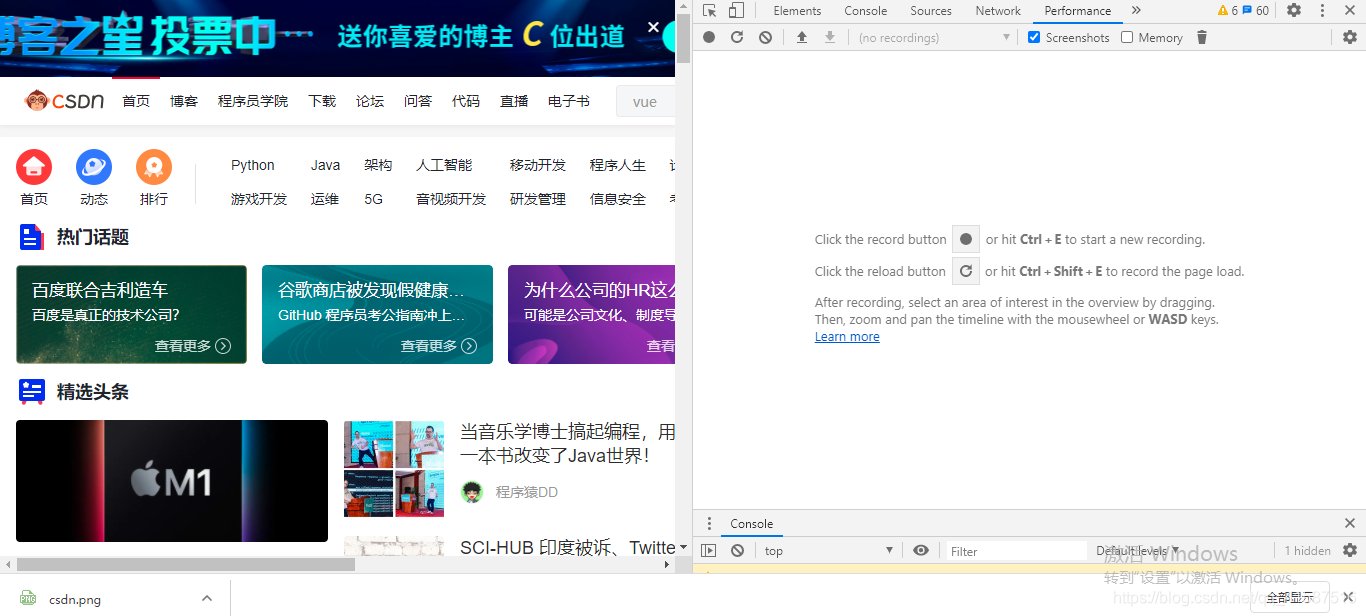Toggle the device toolbar icon
Screen dimensions: 1366x616
736,11
